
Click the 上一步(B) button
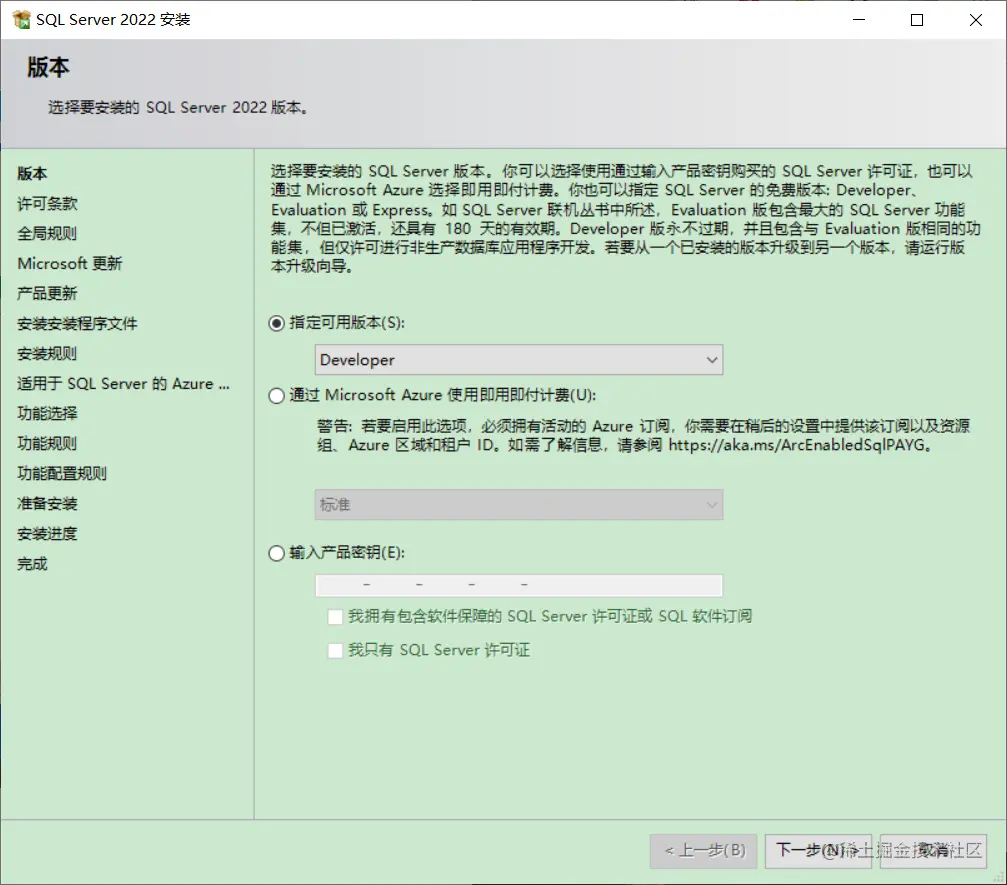tap(703, 851)
